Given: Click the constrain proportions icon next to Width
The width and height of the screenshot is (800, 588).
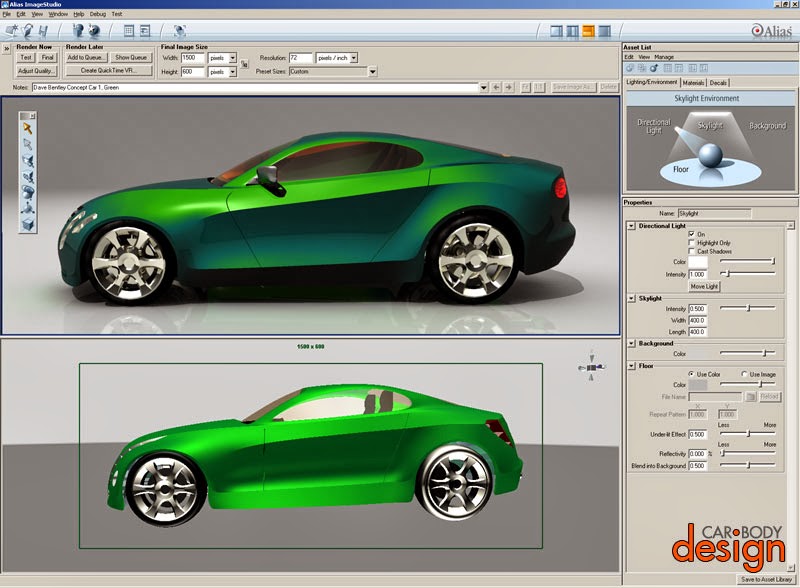Looking at the screenshot, I should click(244, 64).
